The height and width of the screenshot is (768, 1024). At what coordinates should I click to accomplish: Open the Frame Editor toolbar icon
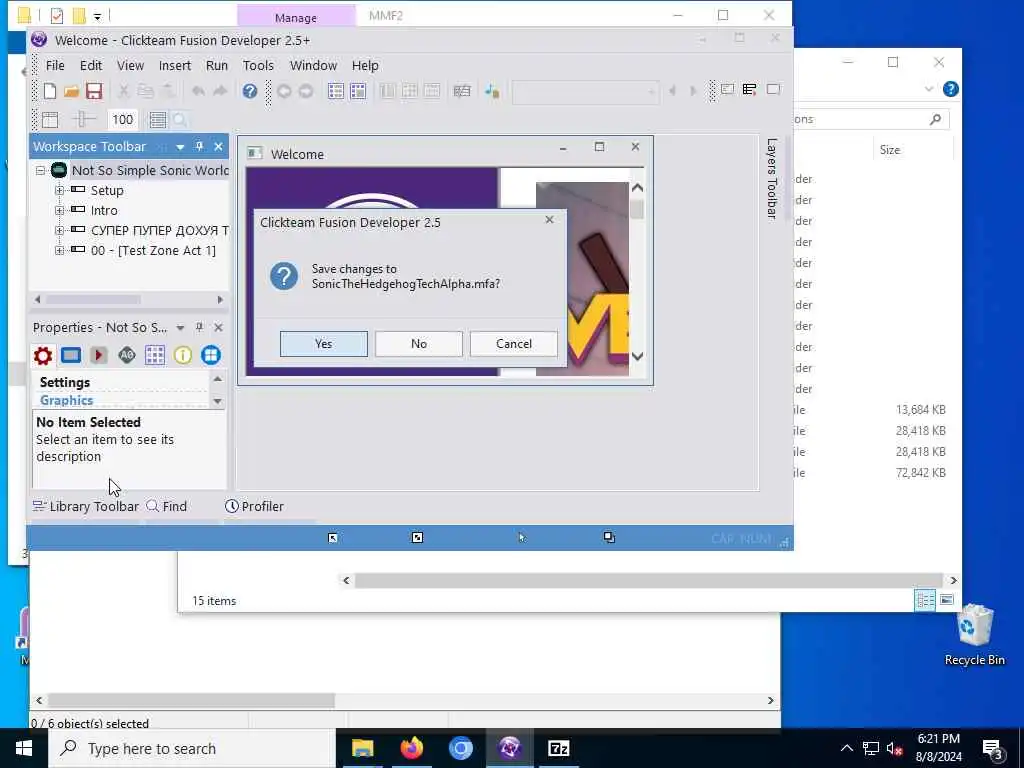358,91
